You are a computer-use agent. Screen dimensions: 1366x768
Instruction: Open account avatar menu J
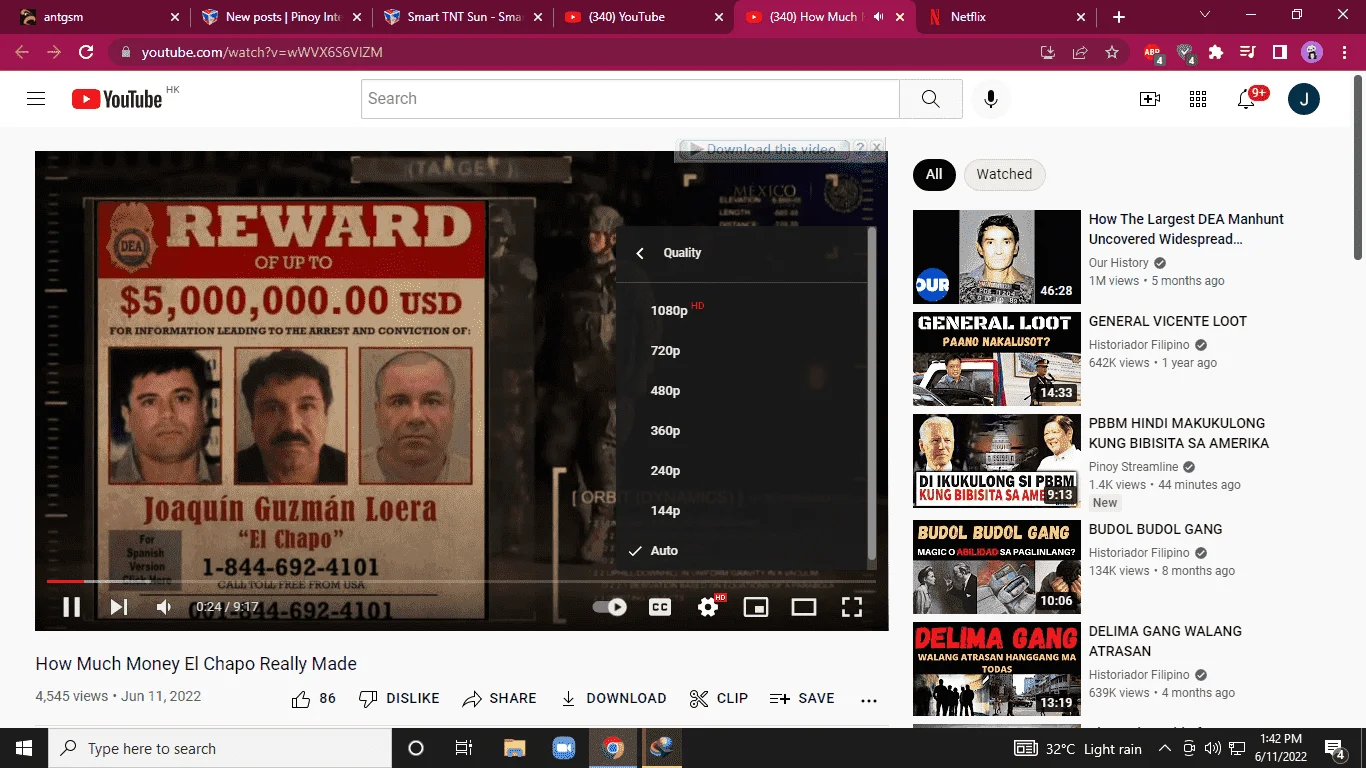click(1304, 98)
